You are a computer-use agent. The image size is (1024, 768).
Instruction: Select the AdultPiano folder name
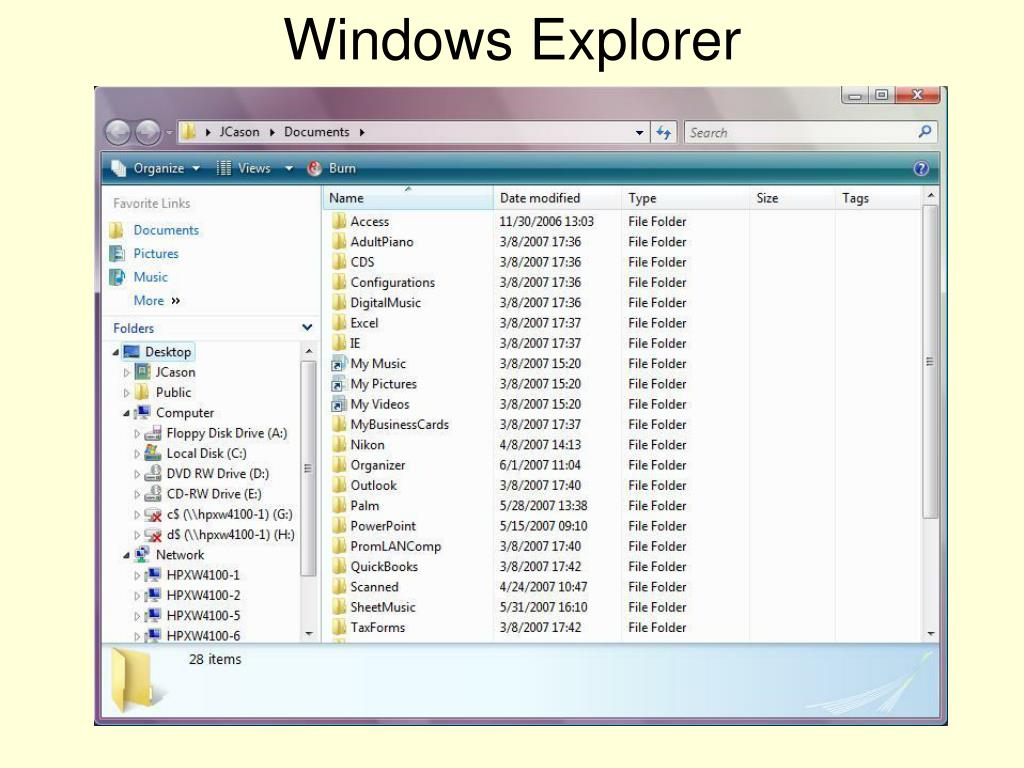(382, 242)
